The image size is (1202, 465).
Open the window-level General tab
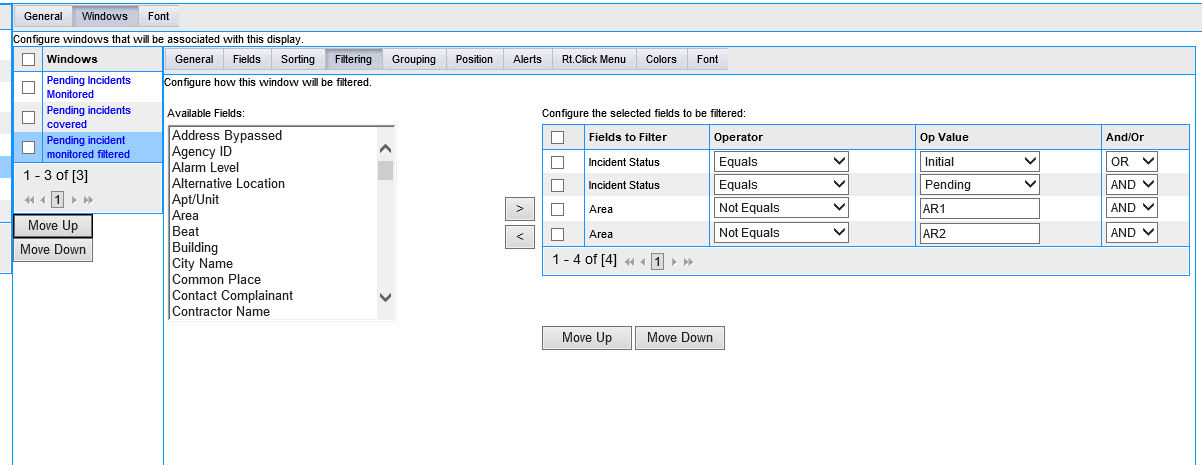click(x=194, y=59)
